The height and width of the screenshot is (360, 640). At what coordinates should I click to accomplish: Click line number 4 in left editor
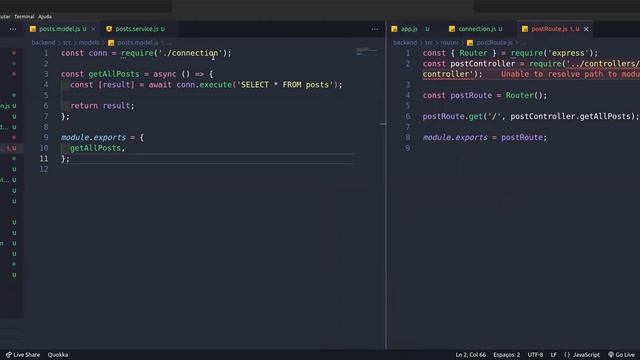coord(46,85)
